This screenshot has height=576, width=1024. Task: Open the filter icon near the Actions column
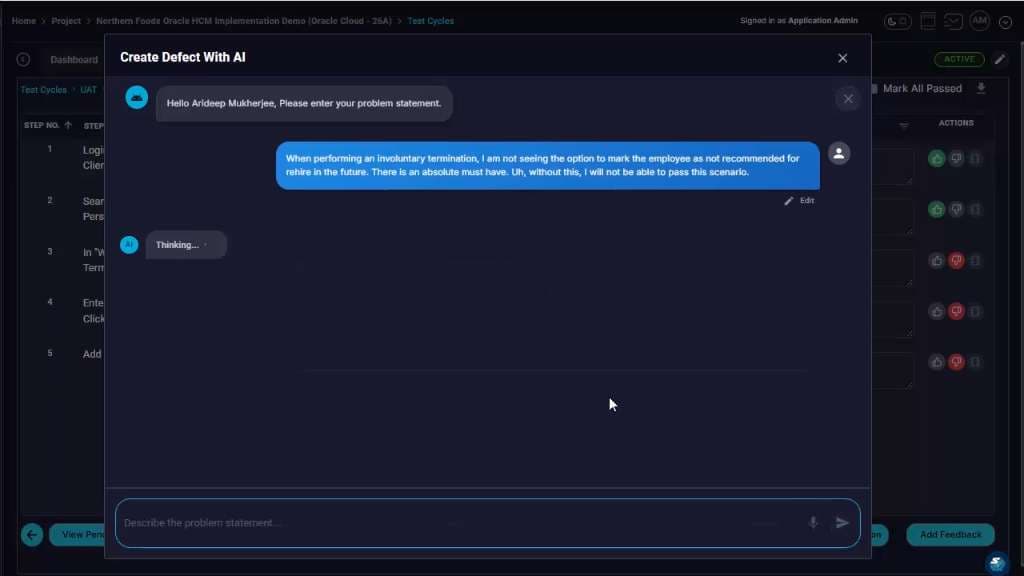[903, 125]
